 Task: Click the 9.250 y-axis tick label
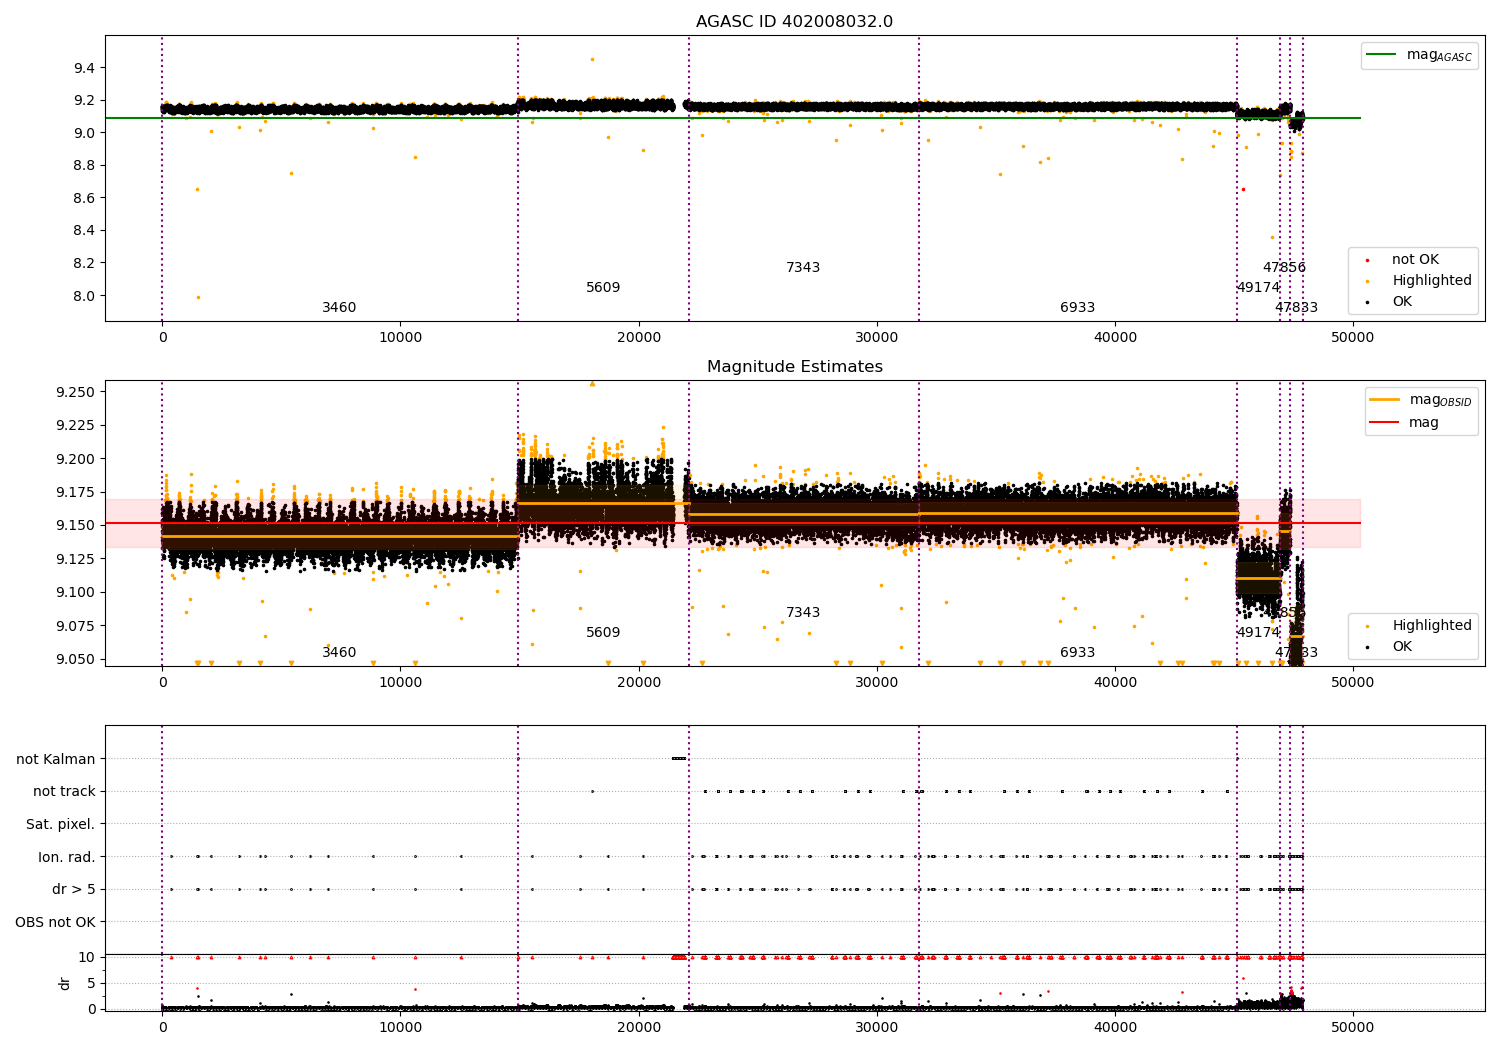pyautogui.click(x=76, y=392)
